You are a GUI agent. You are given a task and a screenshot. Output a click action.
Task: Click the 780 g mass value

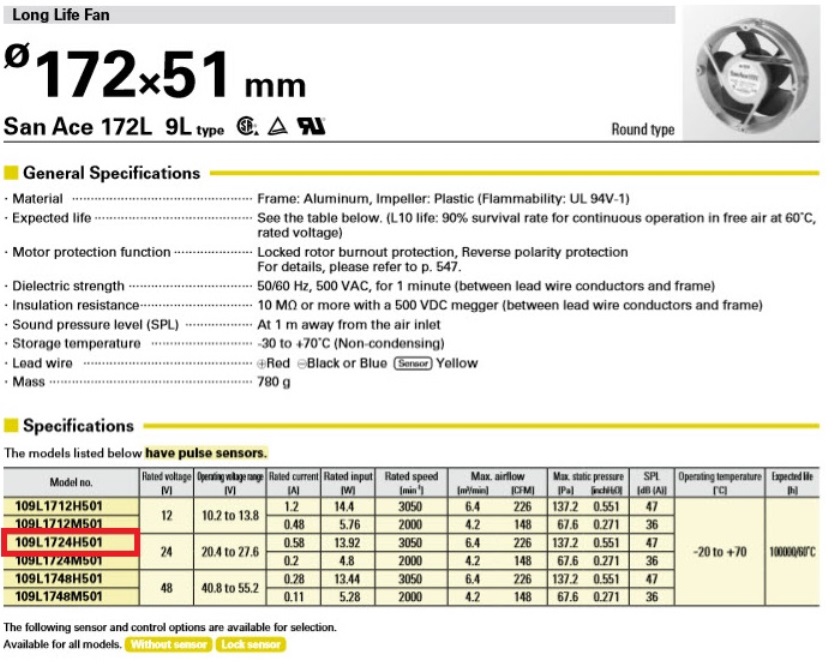pyautogui.click(x=274, y=382)
